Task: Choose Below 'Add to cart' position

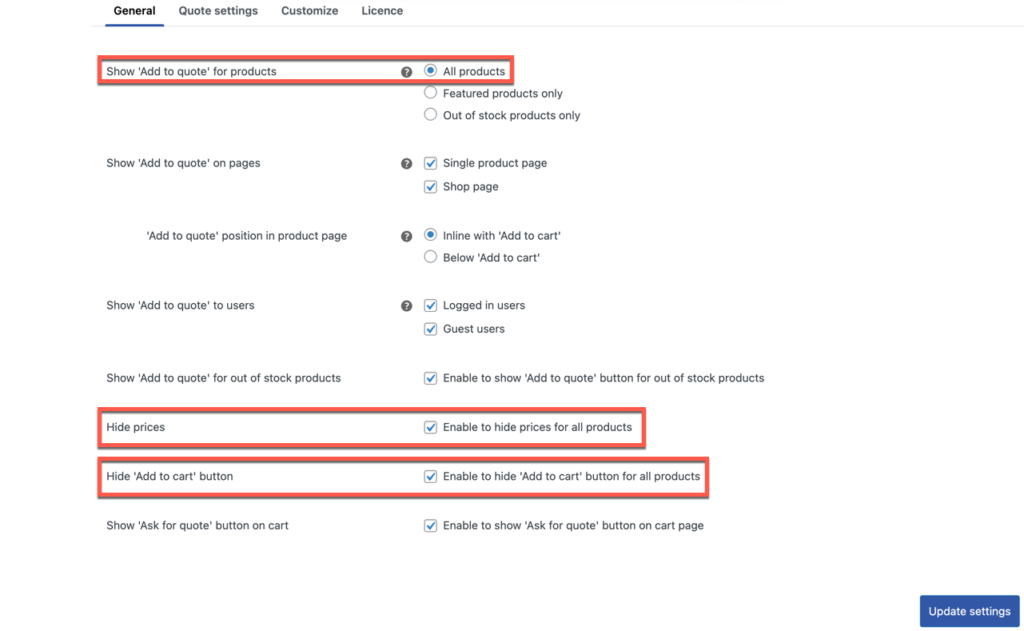Action: [431, 257]
